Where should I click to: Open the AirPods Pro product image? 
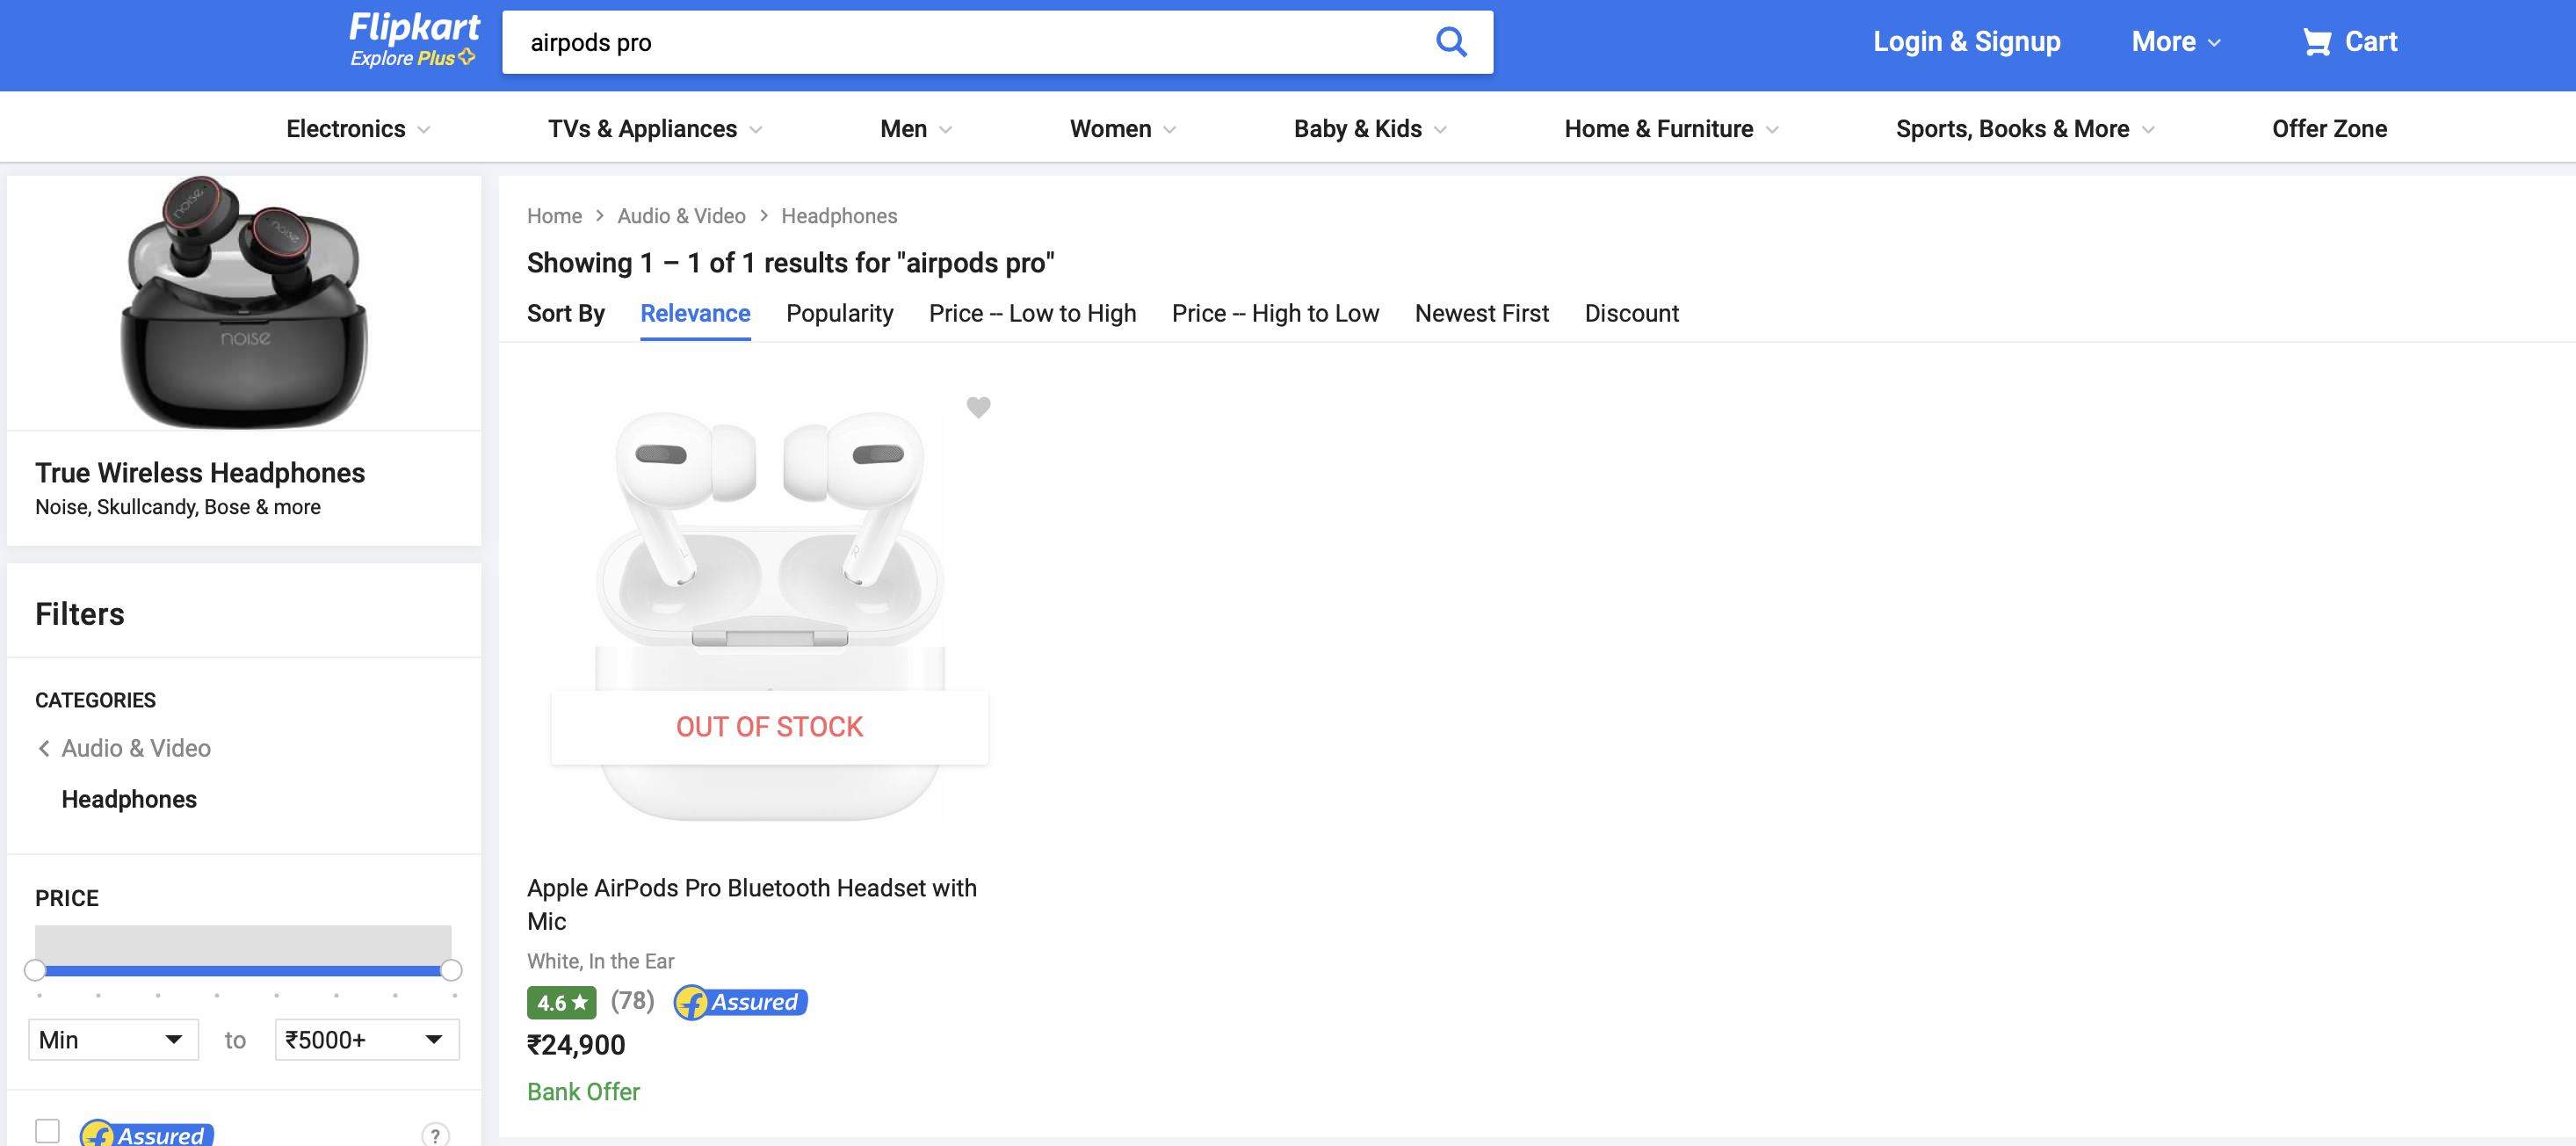coord(769,615)
